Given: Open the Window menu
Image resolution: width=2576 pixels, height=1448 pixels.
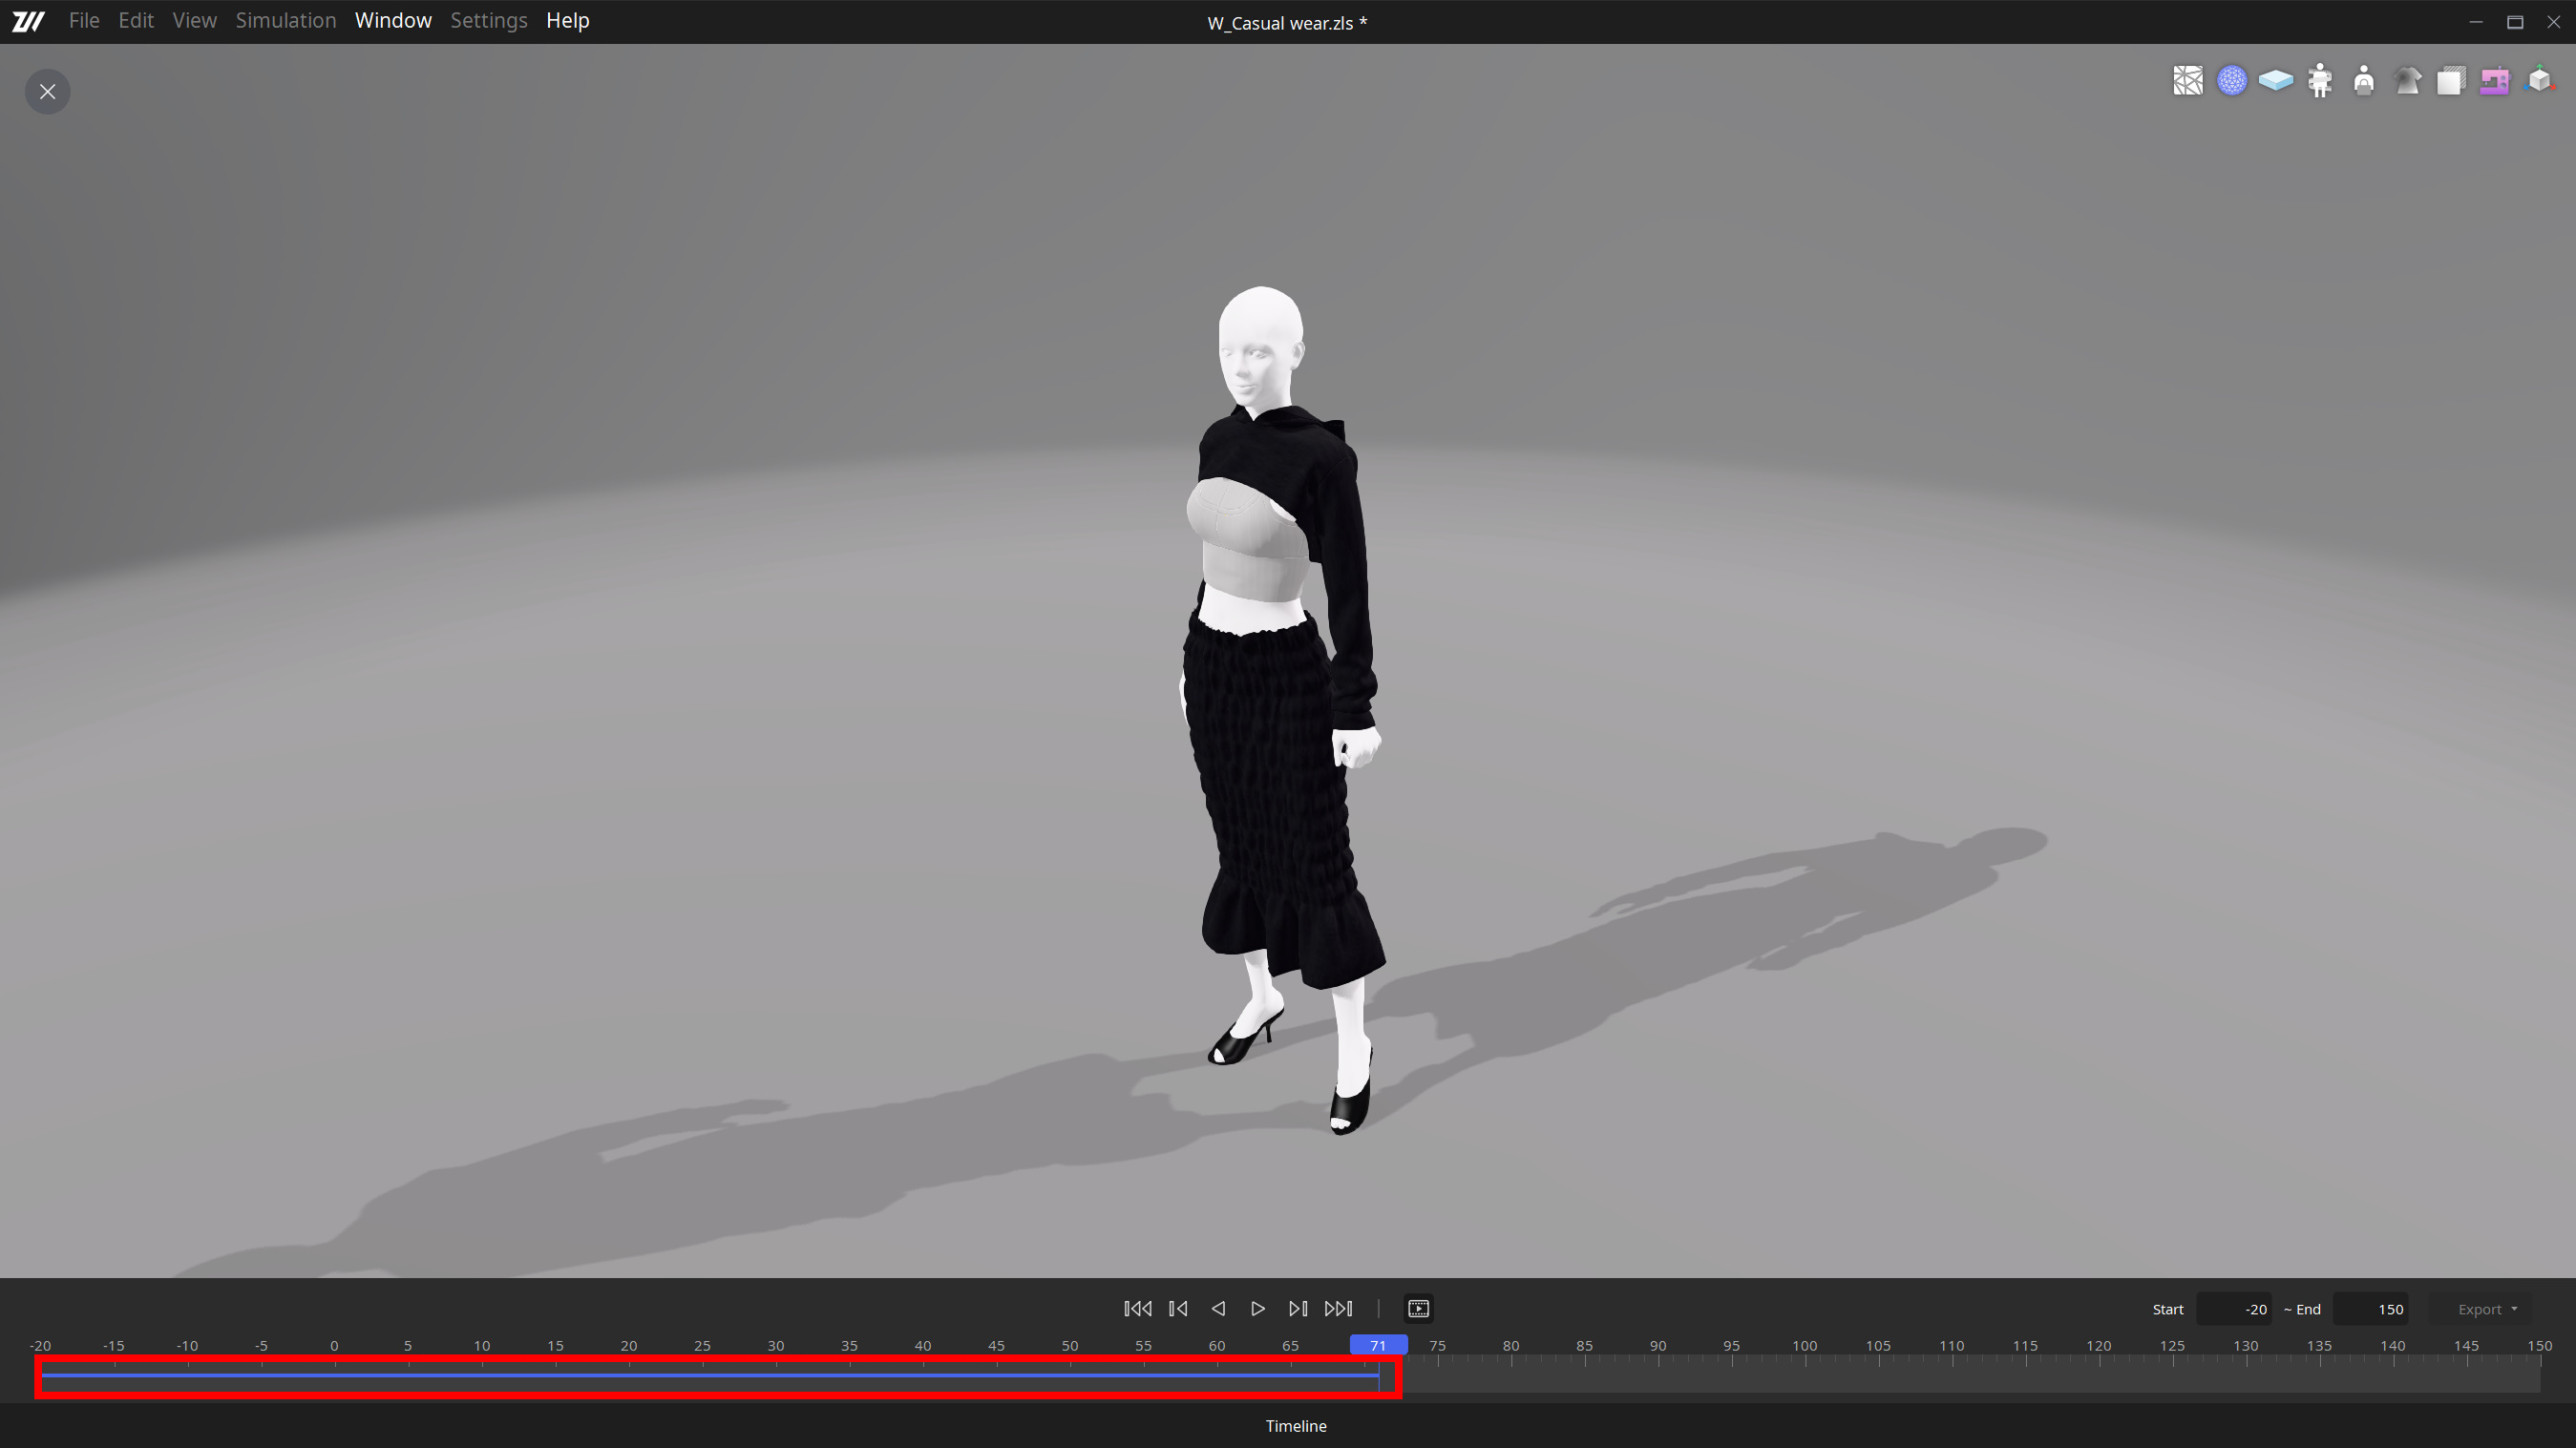Looking at the screenshot, I should 393,21.
